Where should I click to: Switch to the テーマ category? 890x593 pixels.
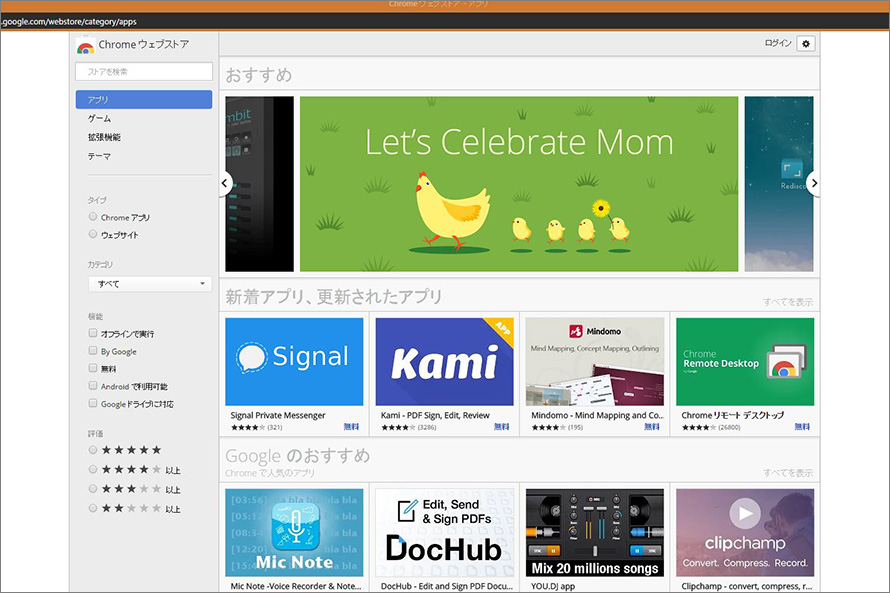99,155
